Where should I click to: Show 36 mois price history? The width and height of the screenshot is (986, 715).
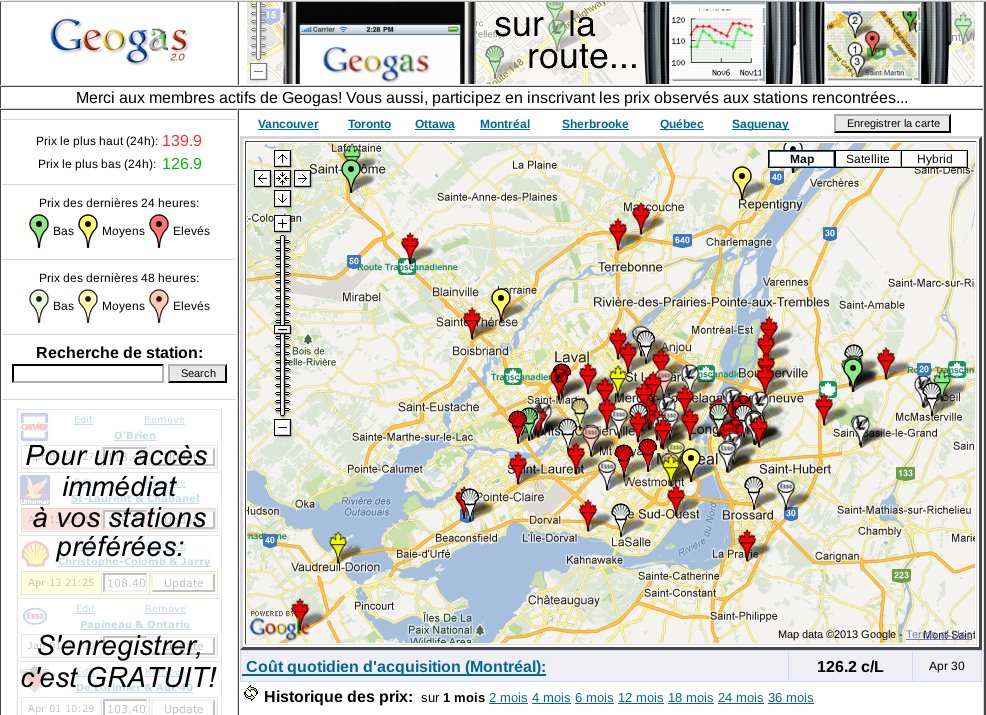[x=790, y=697]
